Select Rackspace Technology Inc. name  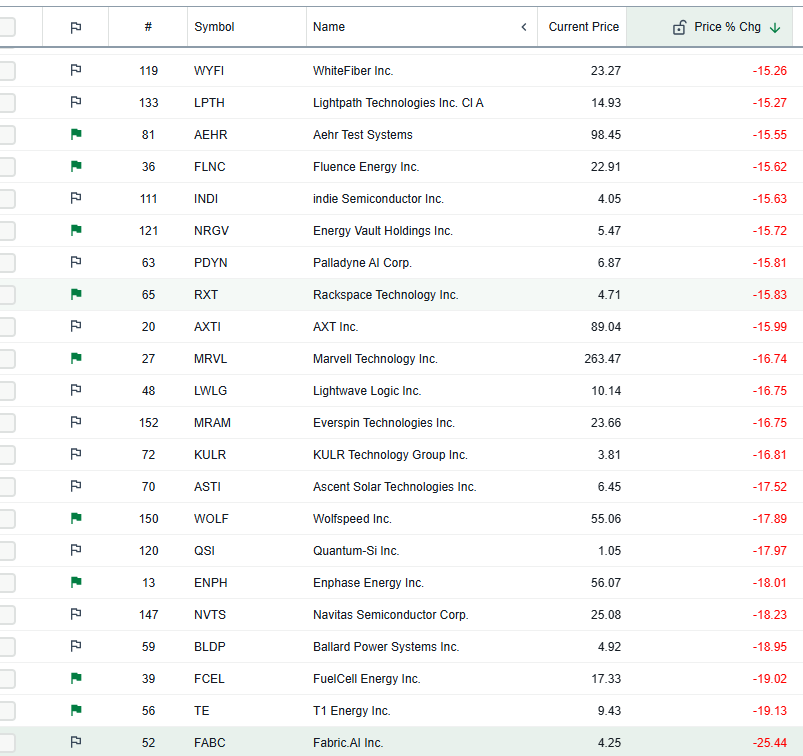[x=386, y=295]
